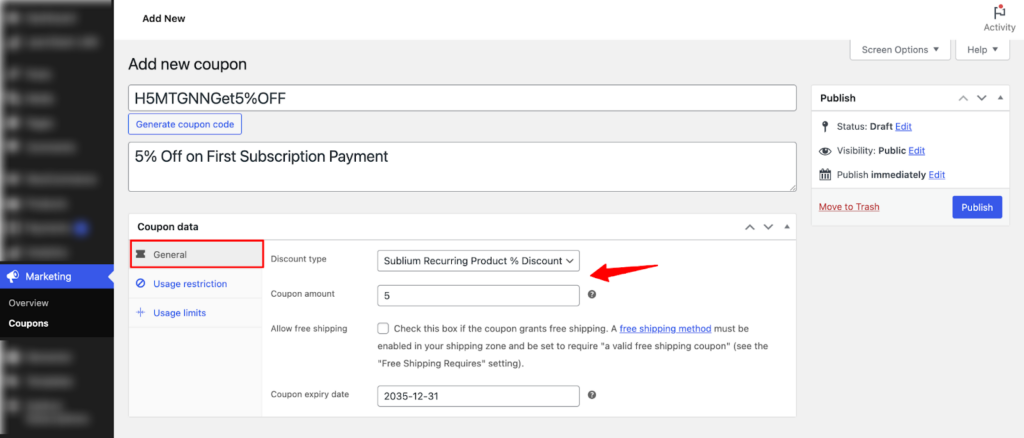This screenshot has height=438, width=1024.
Task: Click the Move to Trash link
Action: click(x=848, y=207)
